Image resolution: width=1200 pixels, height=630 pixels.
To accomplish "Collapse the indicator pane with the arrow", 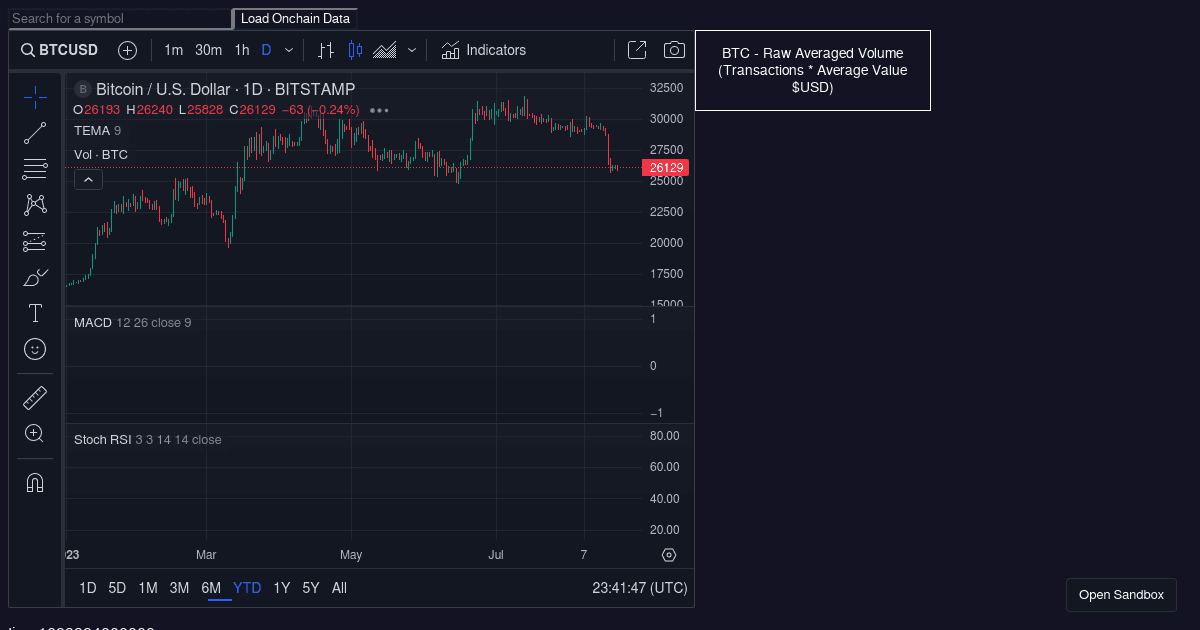I will [x=88, y=178].
